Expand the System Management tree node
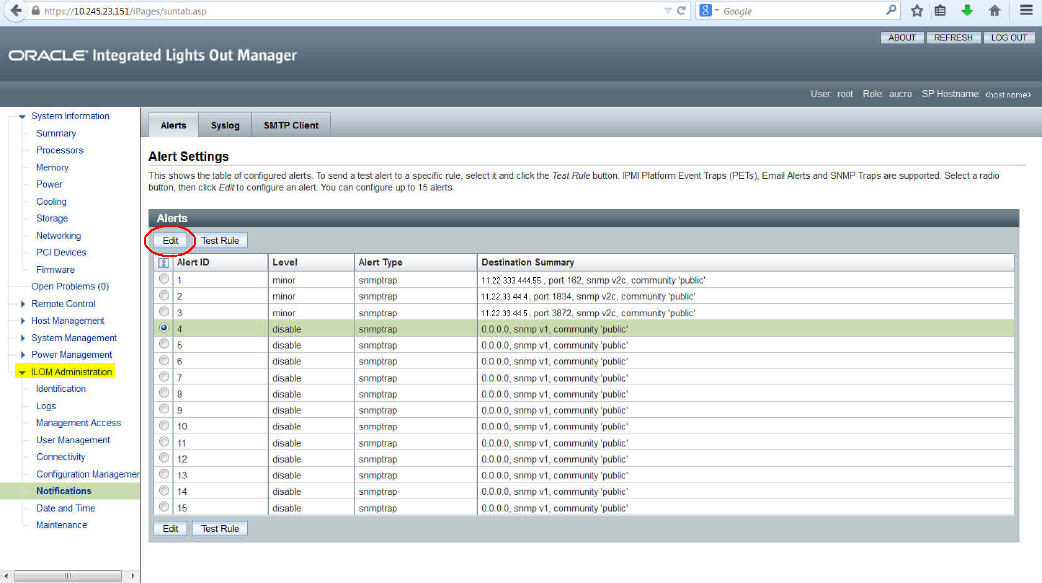 (23, 338)
